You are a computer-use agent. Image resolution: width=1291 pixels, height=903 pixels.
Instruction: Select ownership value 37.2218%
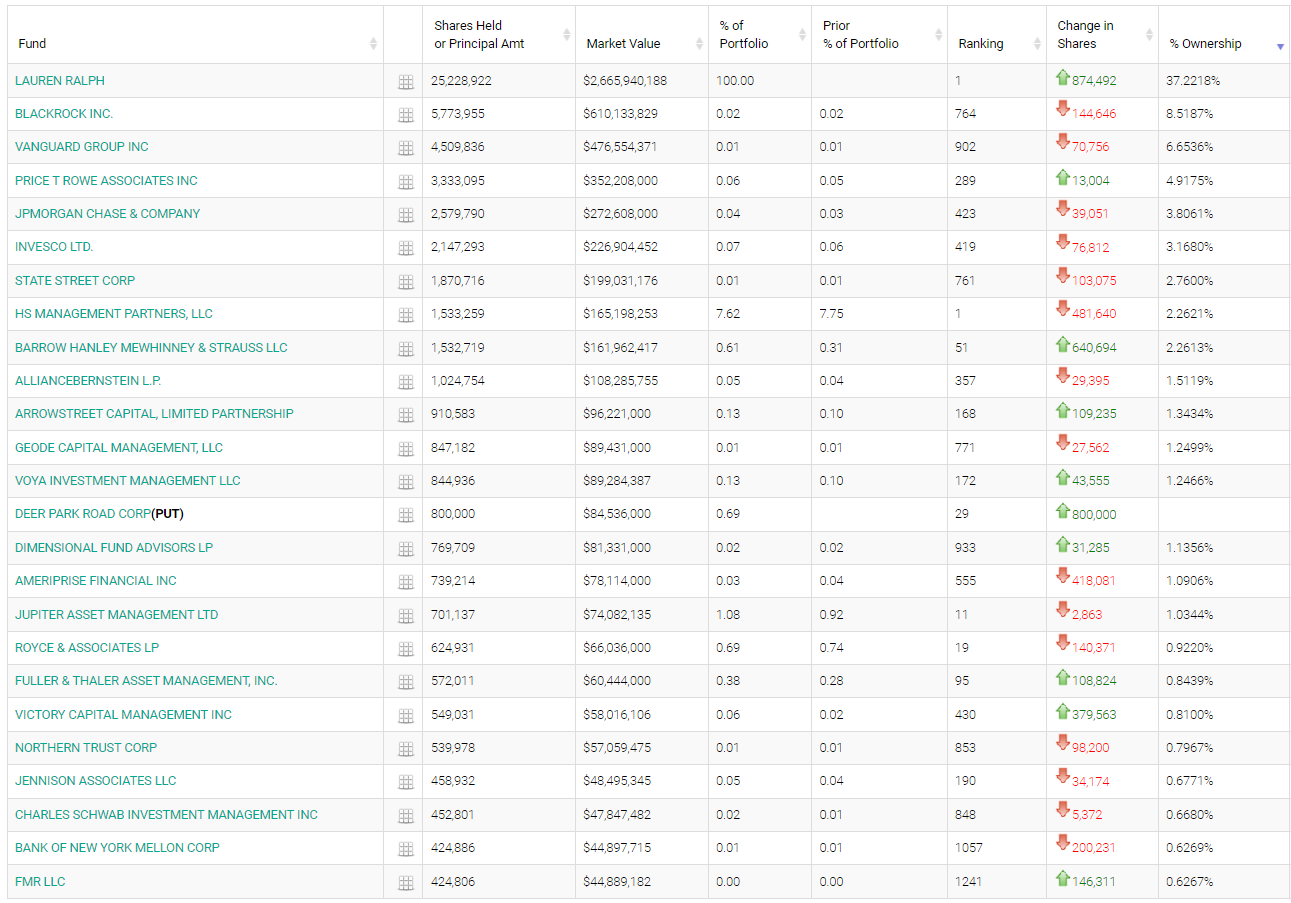(x=1193, y=80)
